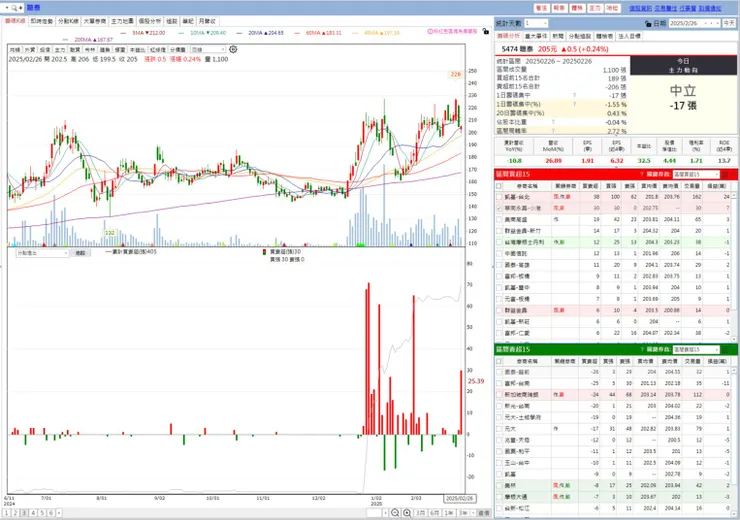Click the zoom in magnifier below chart
Viewport: 740px width, 520px height.
click(407, 513)
